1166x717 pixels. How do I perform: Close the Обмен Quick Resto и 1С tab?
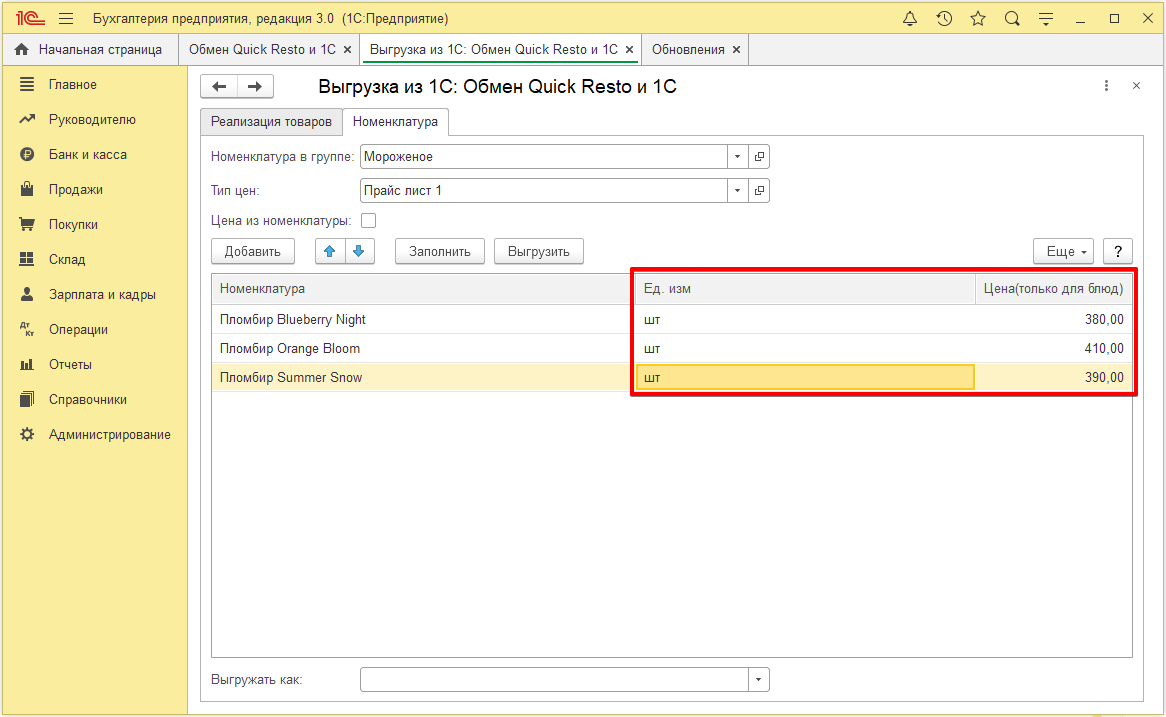(347, 50)
